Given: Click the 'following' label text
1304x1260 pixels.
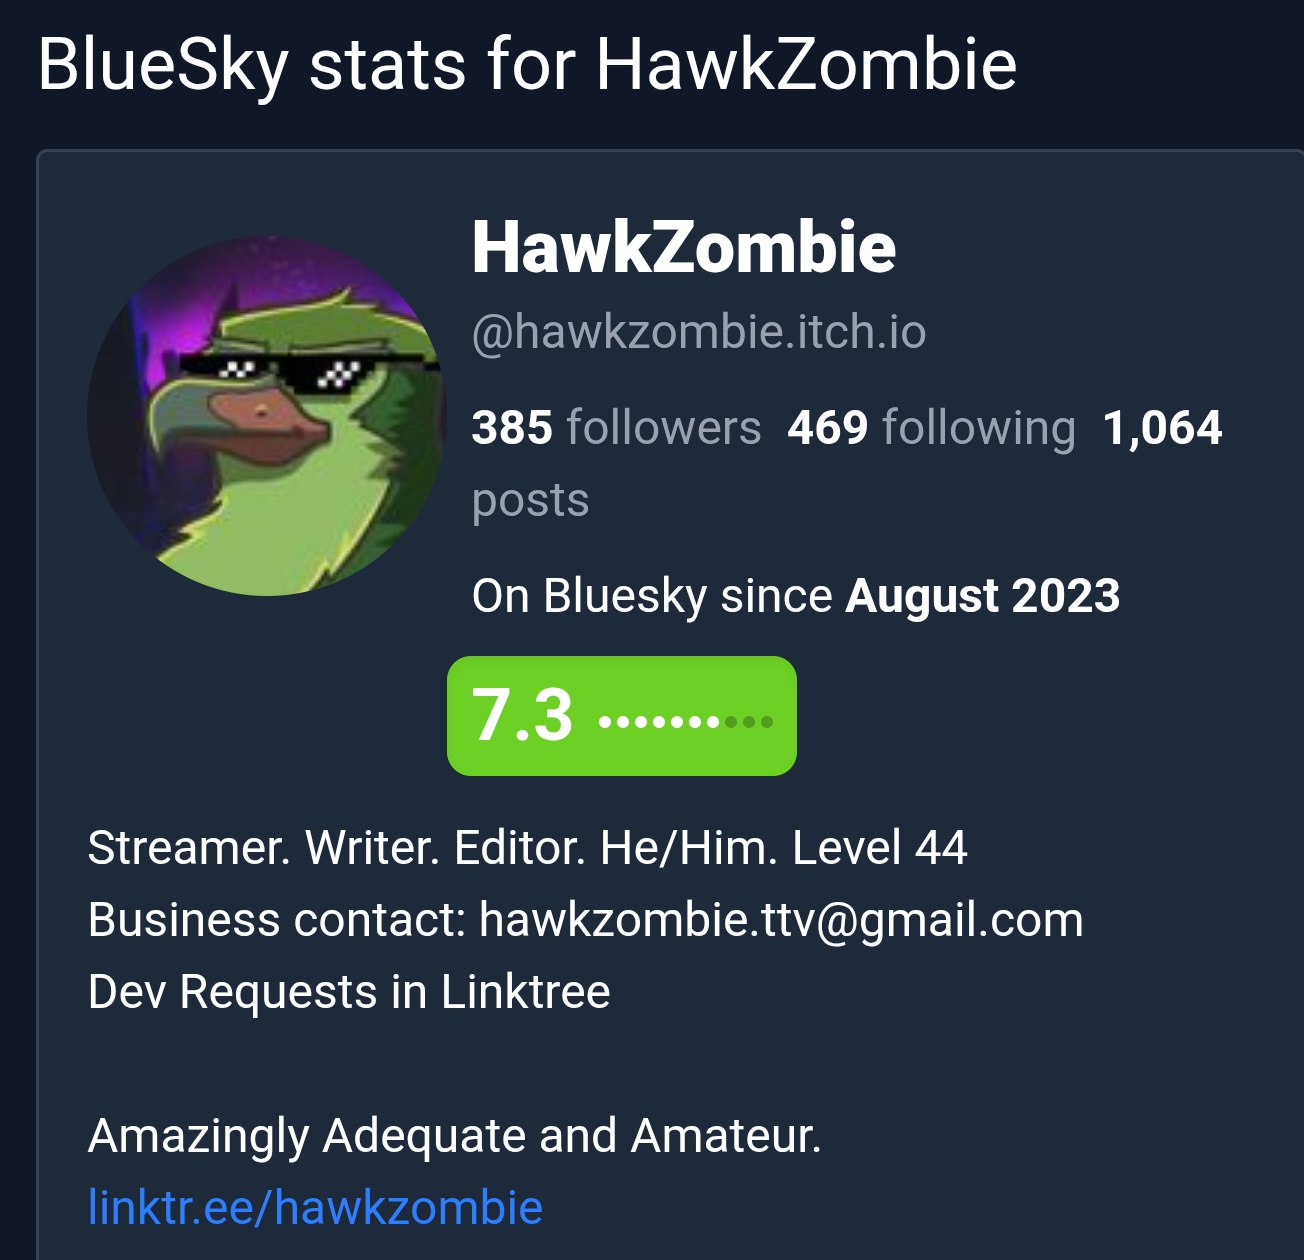Looking at the screenshot, I should pos(979,428).
